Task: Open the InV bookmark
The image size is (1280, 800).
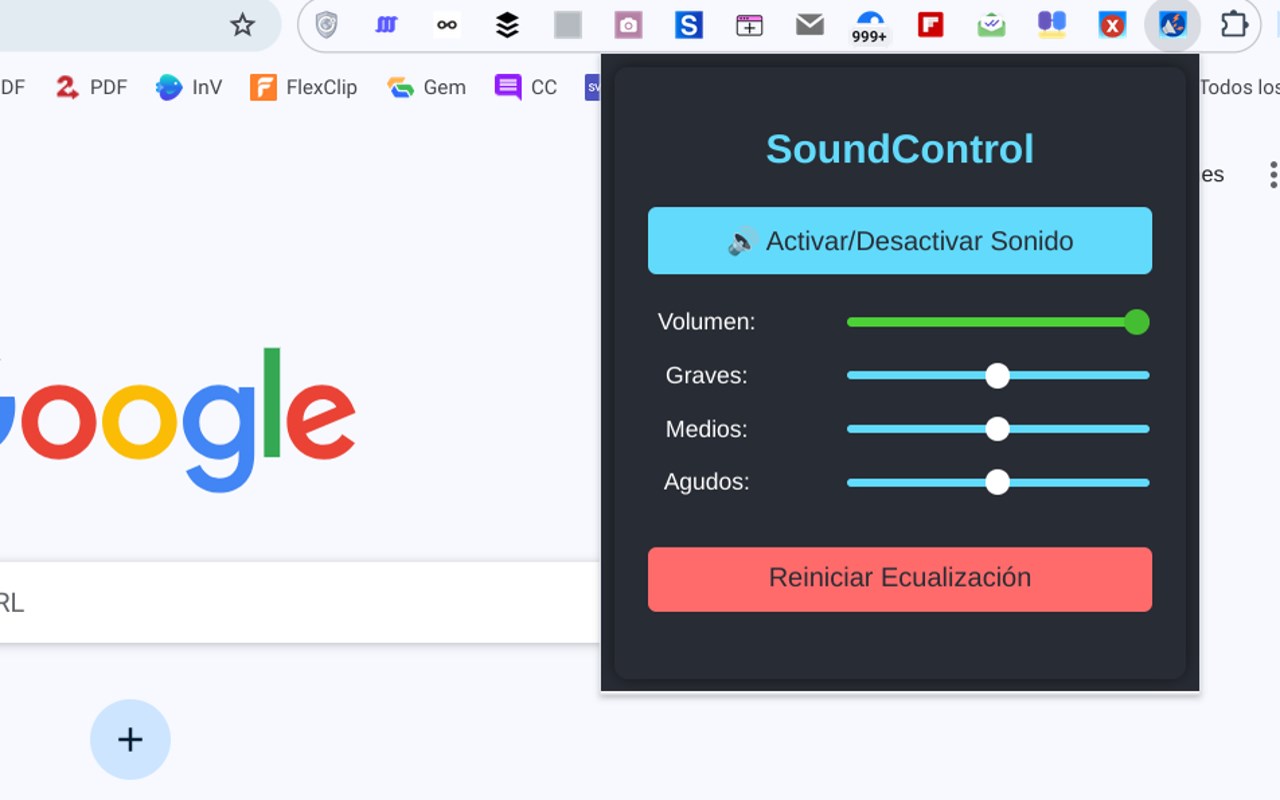Action: 189,87
